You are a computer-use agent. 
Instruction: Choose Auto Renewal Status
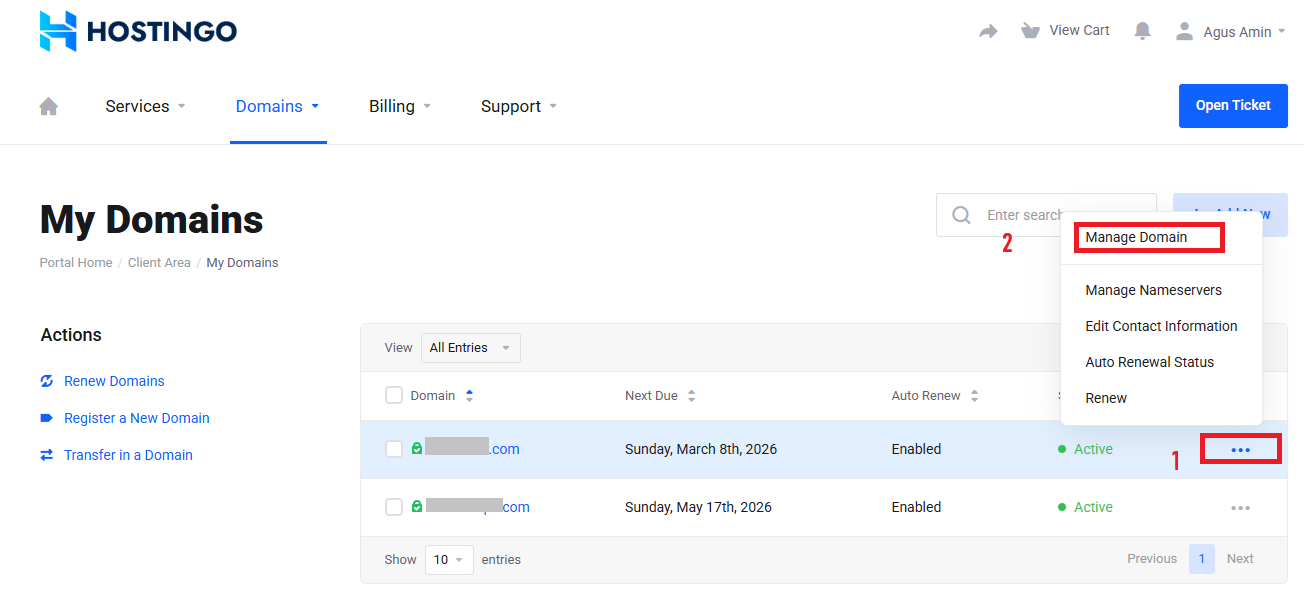(x=1149, y=362)
